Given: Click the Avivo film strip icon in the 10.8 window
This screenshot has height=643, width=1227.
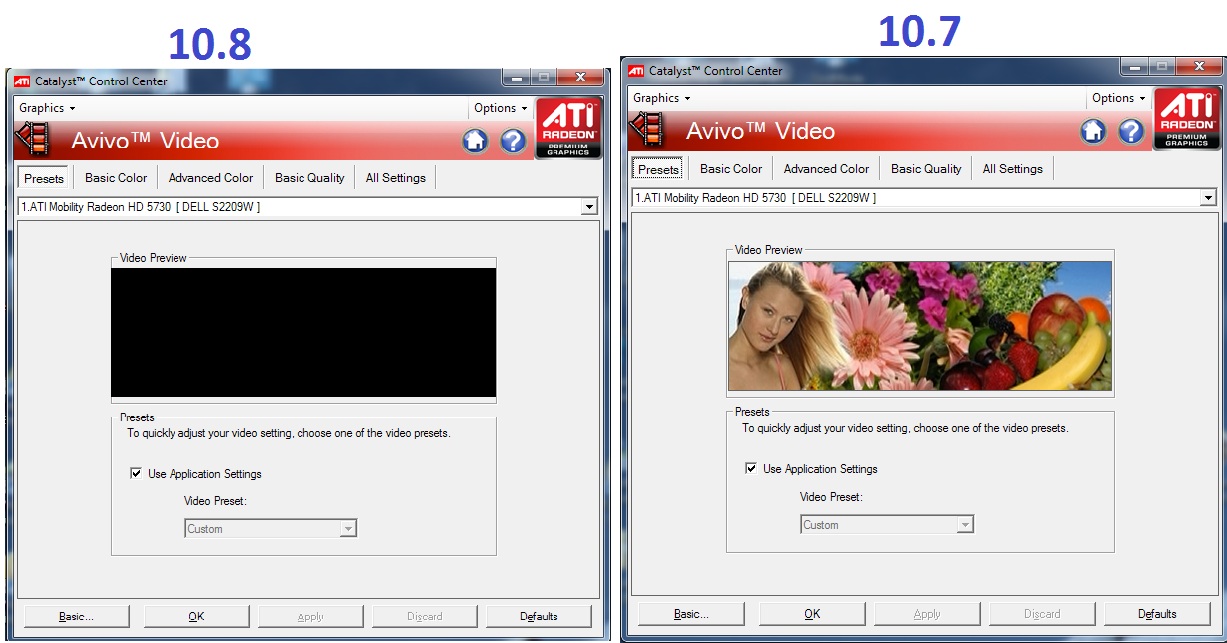Looking at the screenshot, I should (x=33, y=140).
